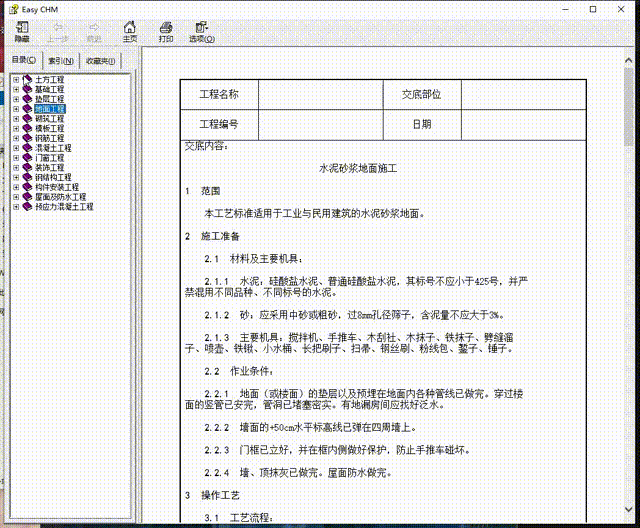Expand the 预应力混凝土工程 tree node
Viewport: 640px width, 528px height.
pyautogui.click(x=16, y=207)
